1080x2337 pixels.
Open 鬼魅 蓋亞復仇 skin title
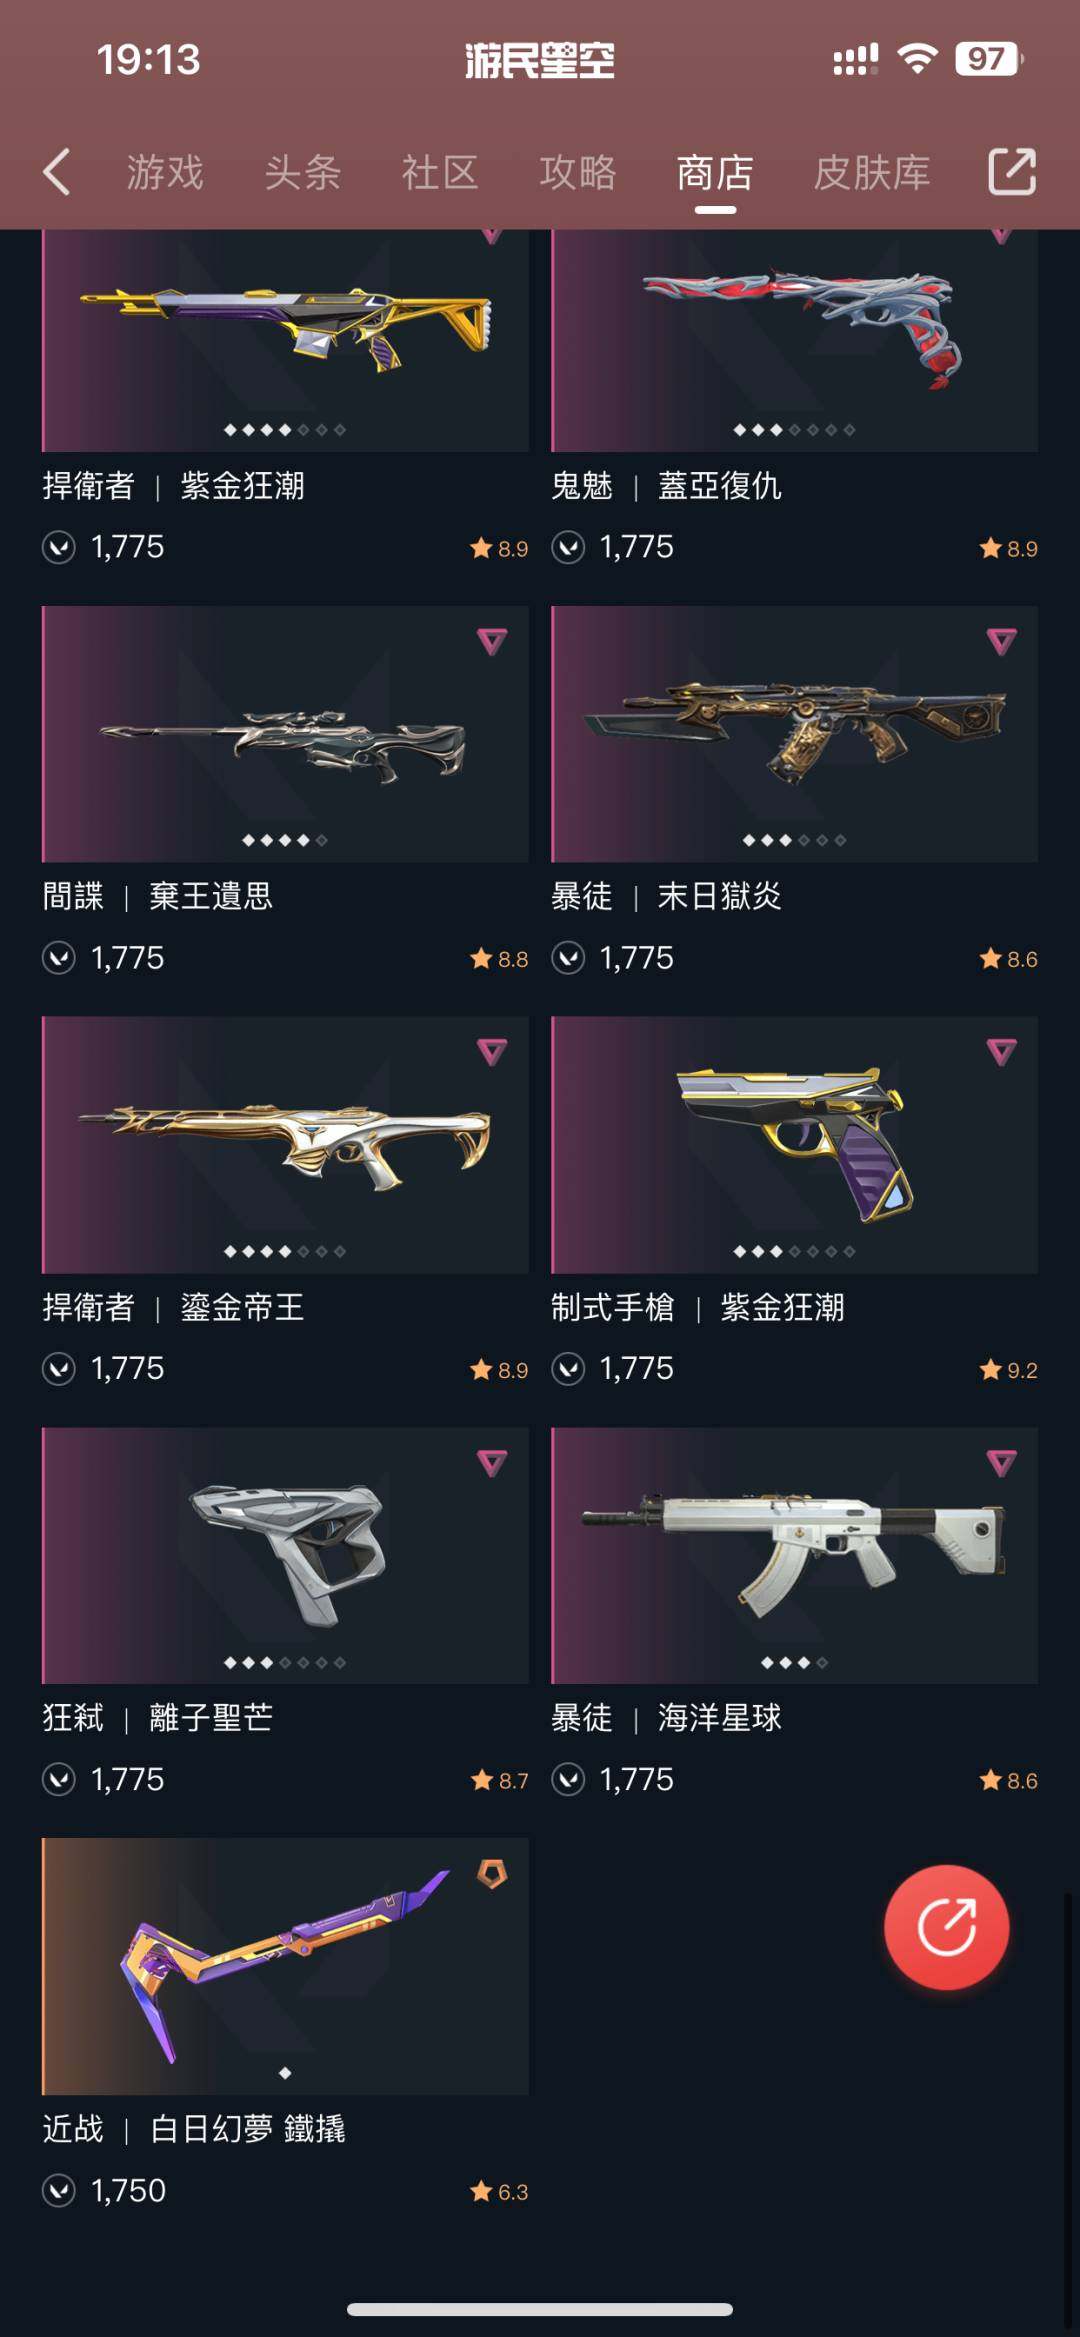[666, 486]
